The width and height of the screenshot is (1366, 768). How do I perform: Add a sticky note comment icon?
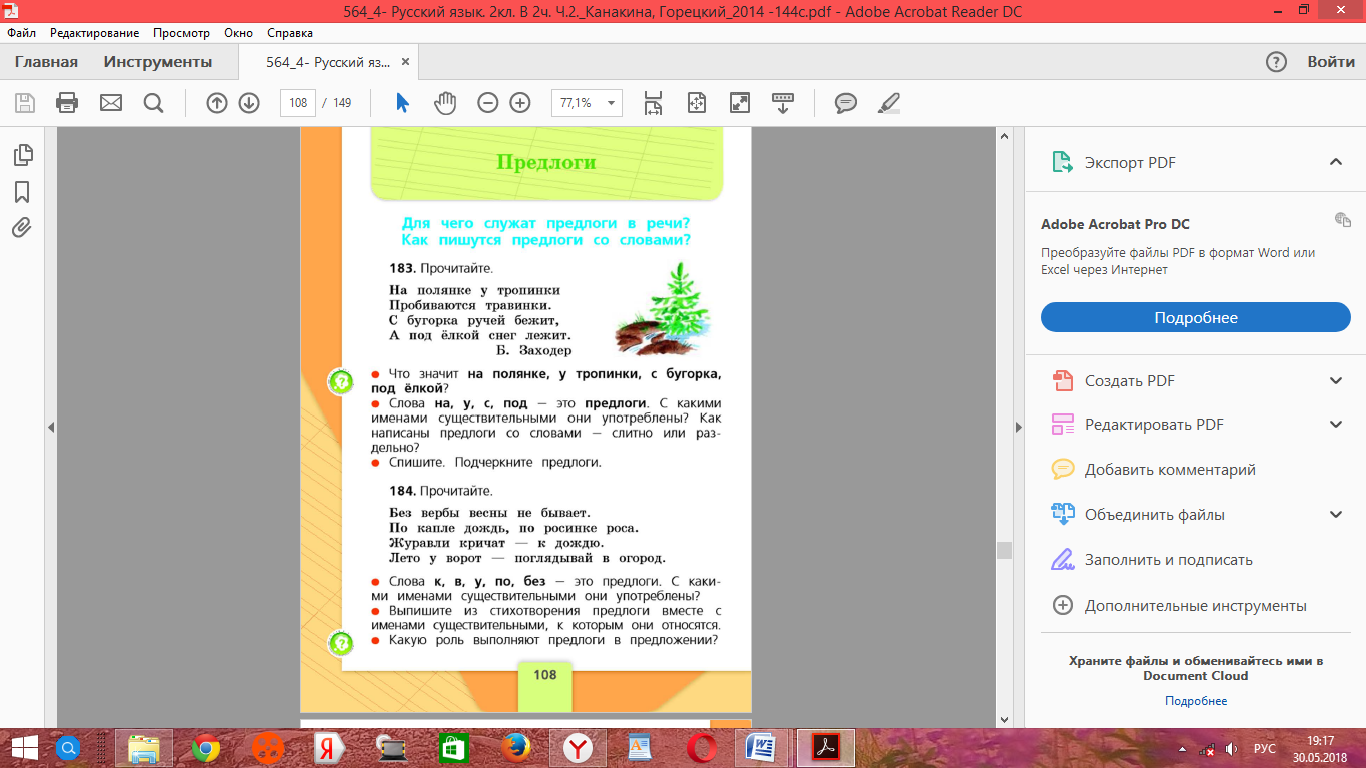click(x=846, y=102)
